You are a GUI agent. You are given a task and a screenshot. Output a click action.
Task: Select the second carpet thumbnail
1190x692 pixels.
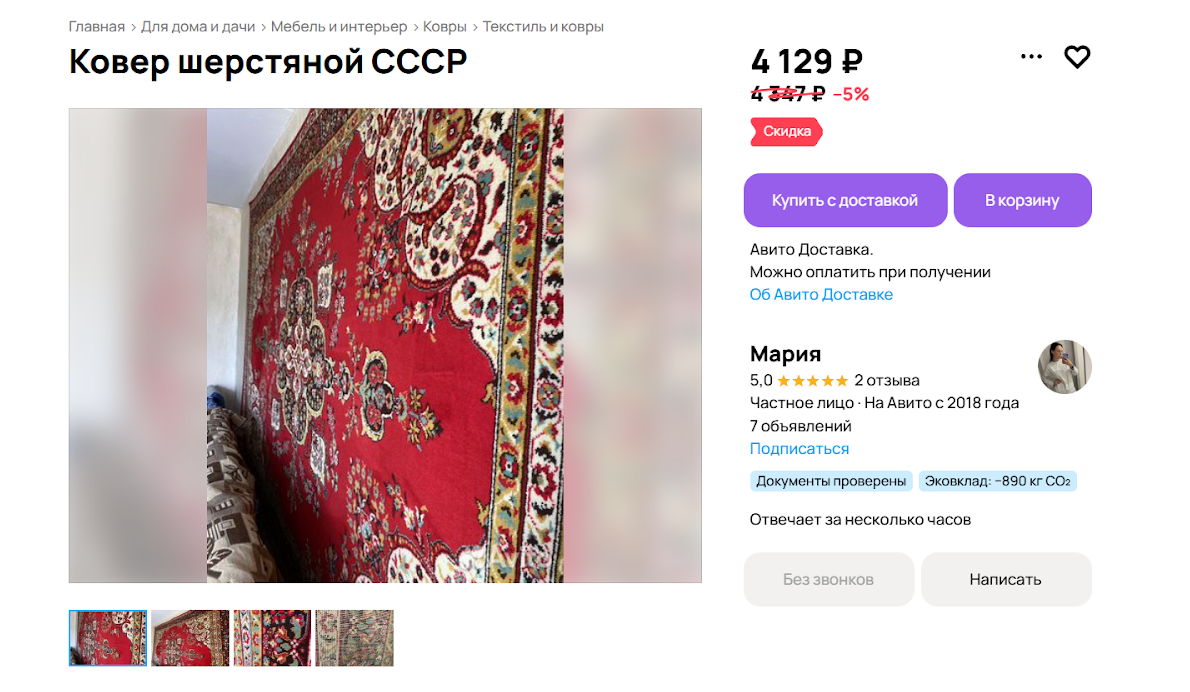[x=190, y=638]
